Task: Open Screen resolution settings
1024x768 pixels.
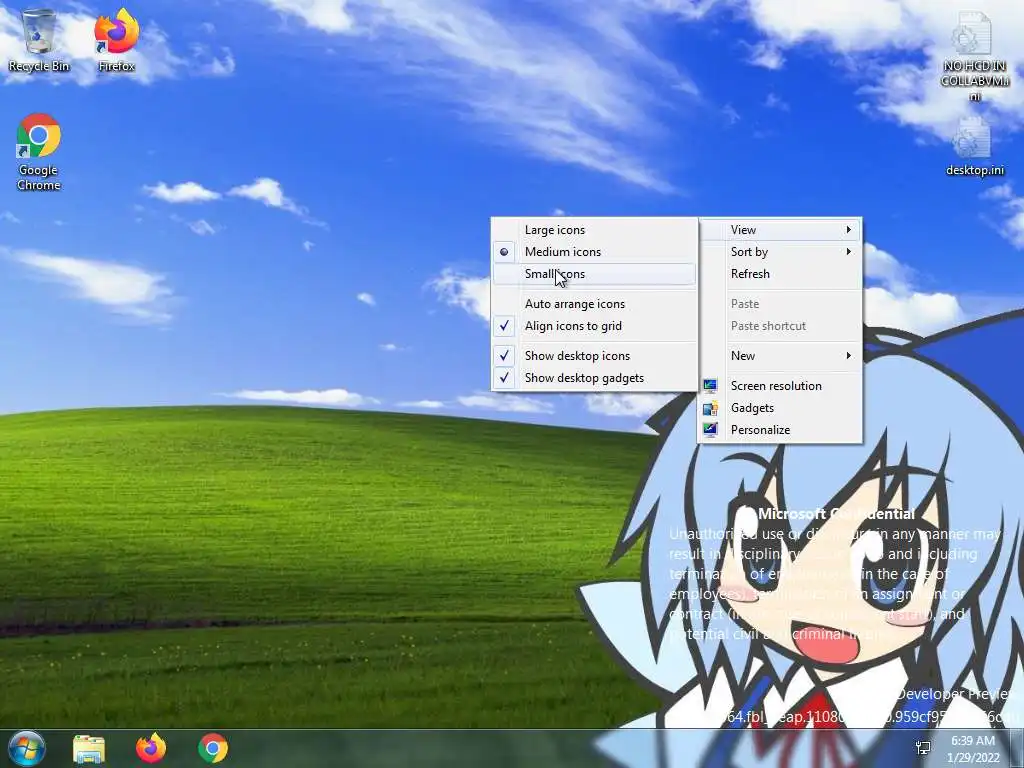Action: point(780,386)
